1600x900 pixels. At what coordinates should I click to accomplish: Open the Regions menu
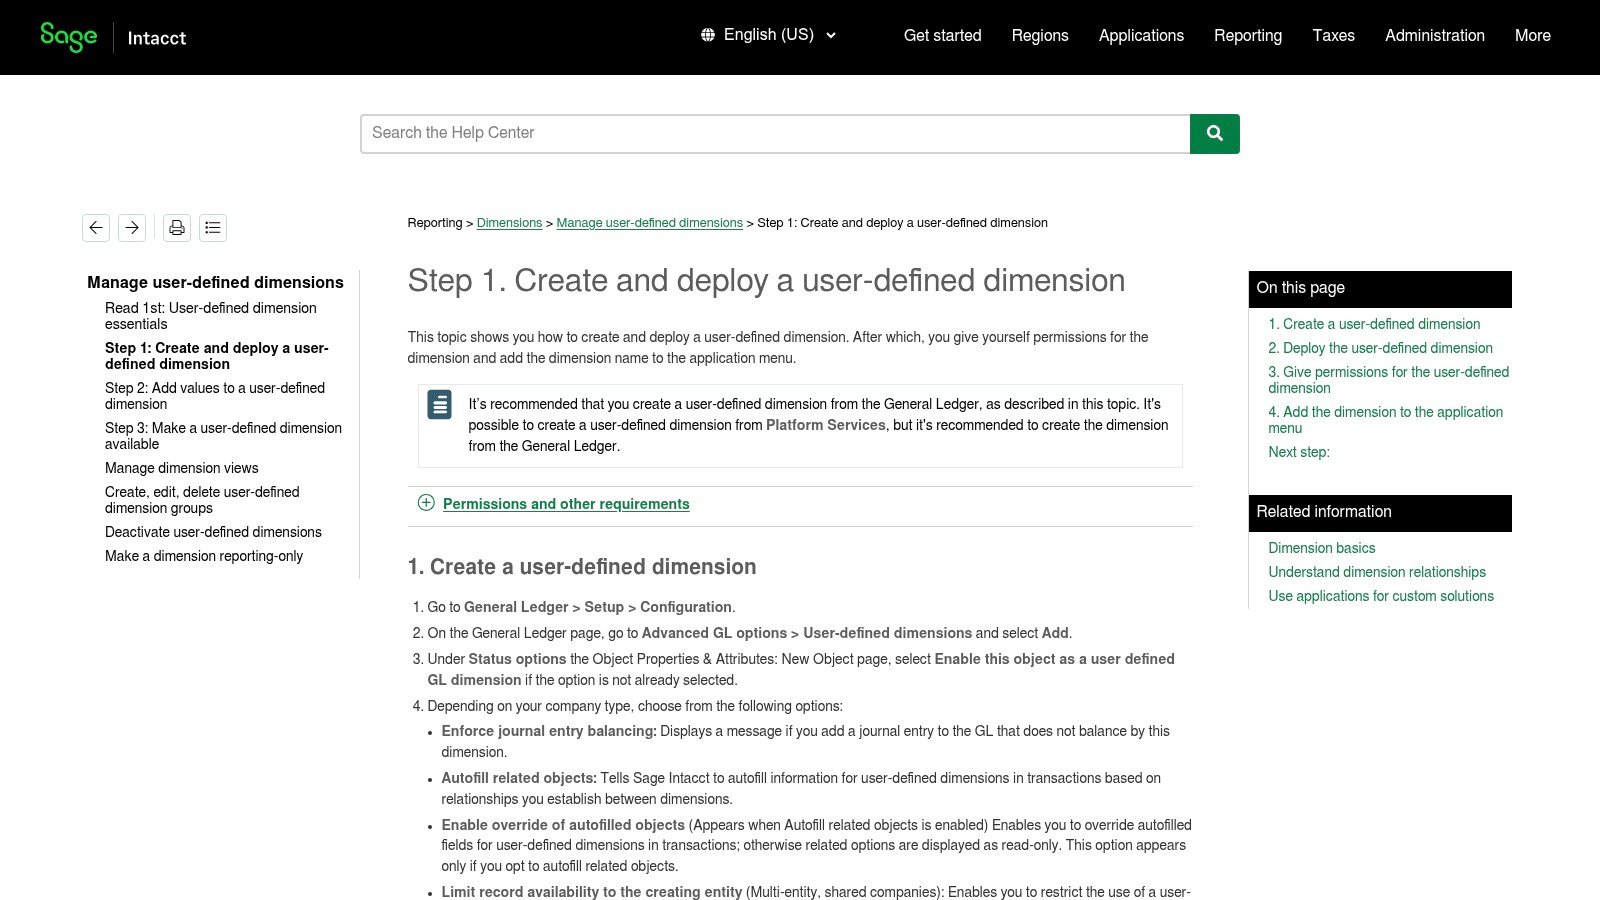pyautogui.click(x=1040, y=36)
